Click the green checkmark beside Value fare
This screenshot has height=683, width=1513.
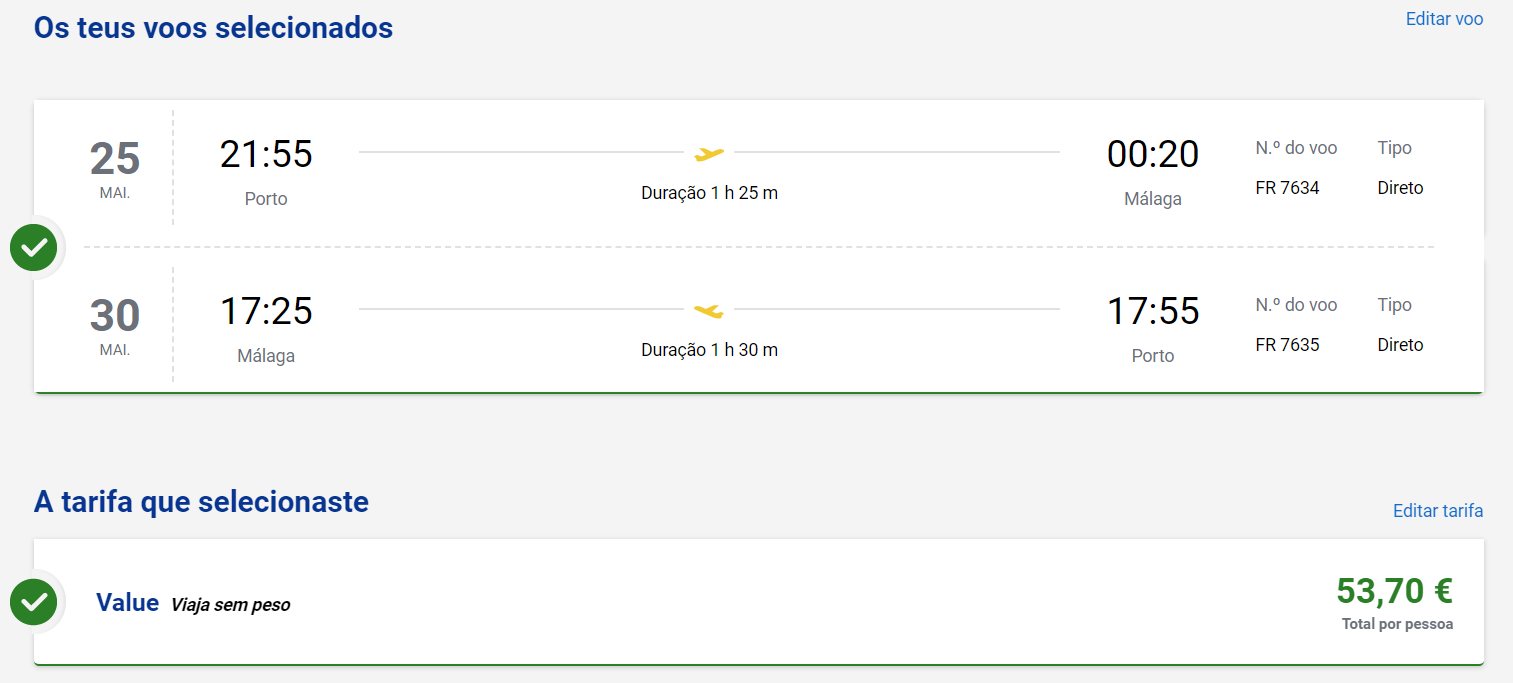point(34,602)
